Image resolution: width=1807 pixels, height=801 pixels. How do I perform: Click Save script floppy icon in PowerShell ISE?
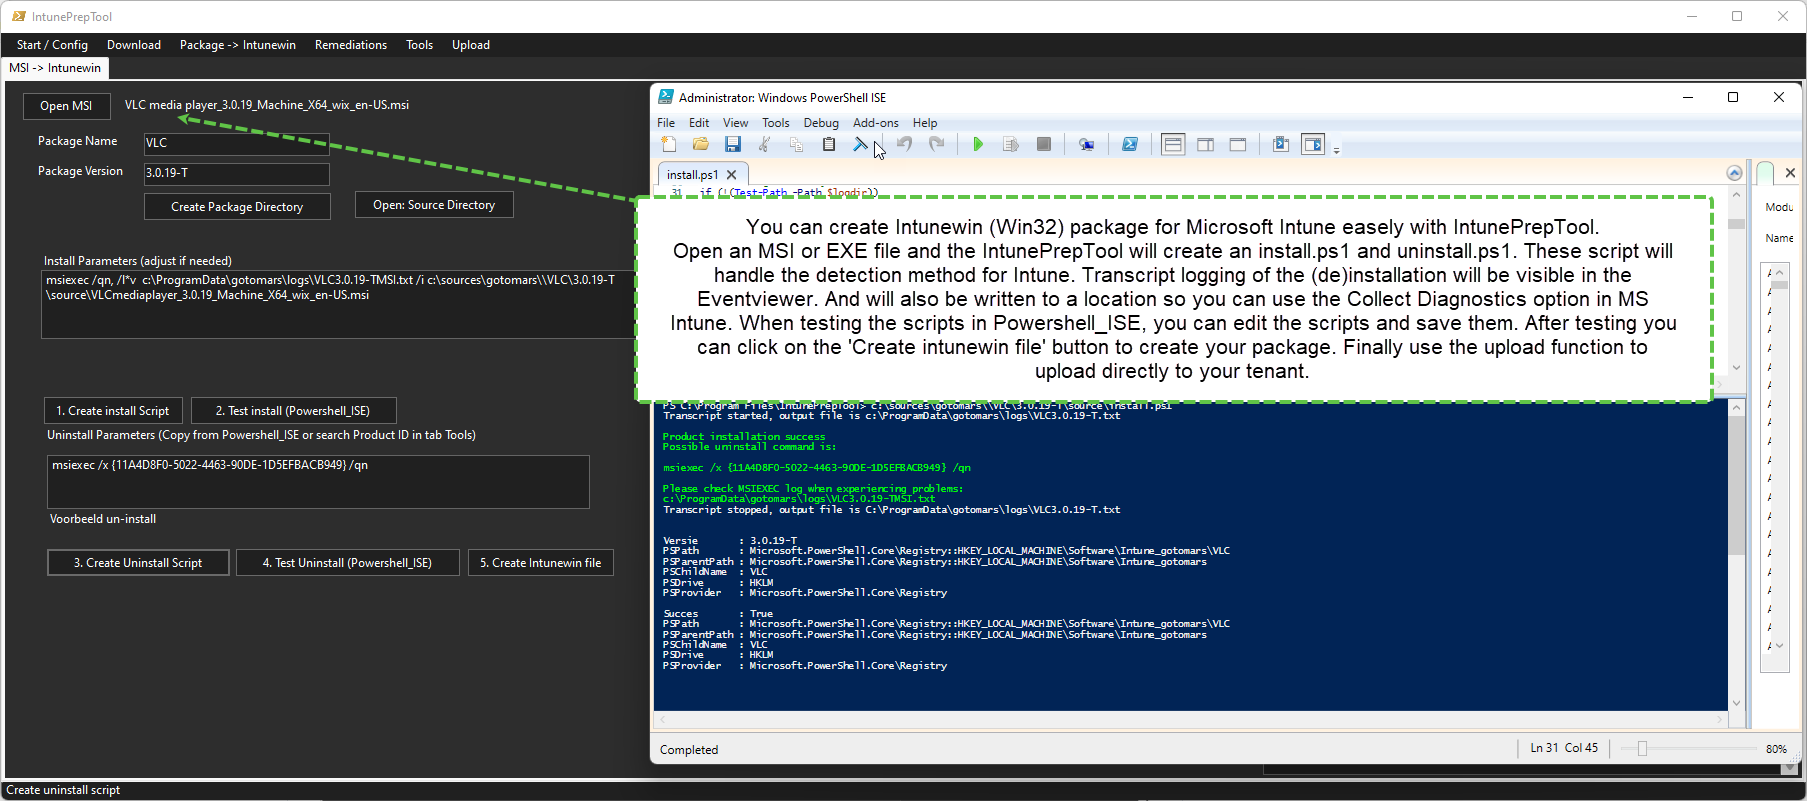pos(733,145)
